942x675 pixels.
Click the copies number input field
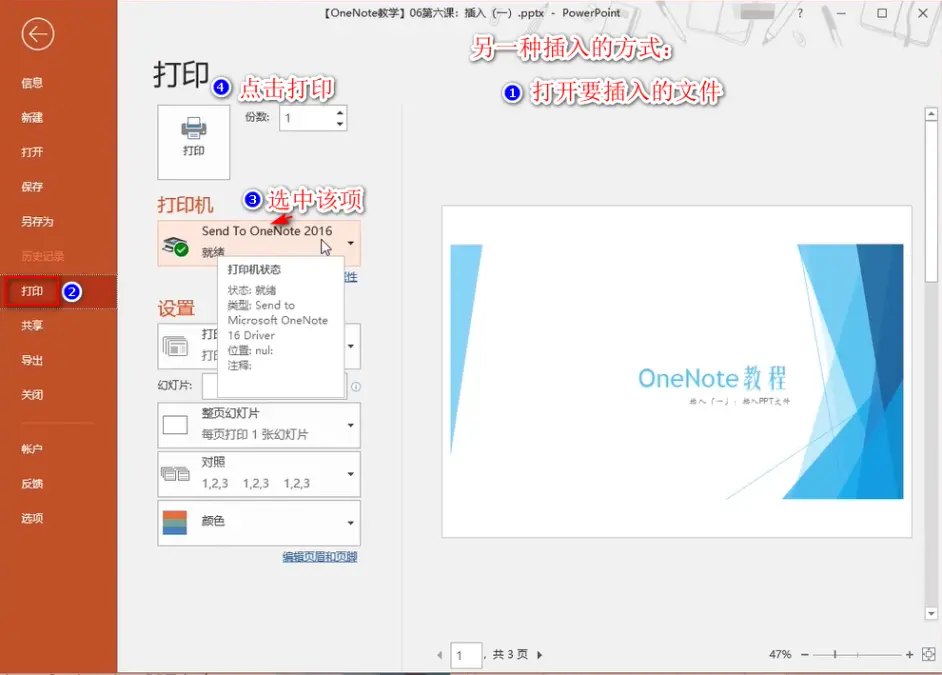click(x=307, y=118)
